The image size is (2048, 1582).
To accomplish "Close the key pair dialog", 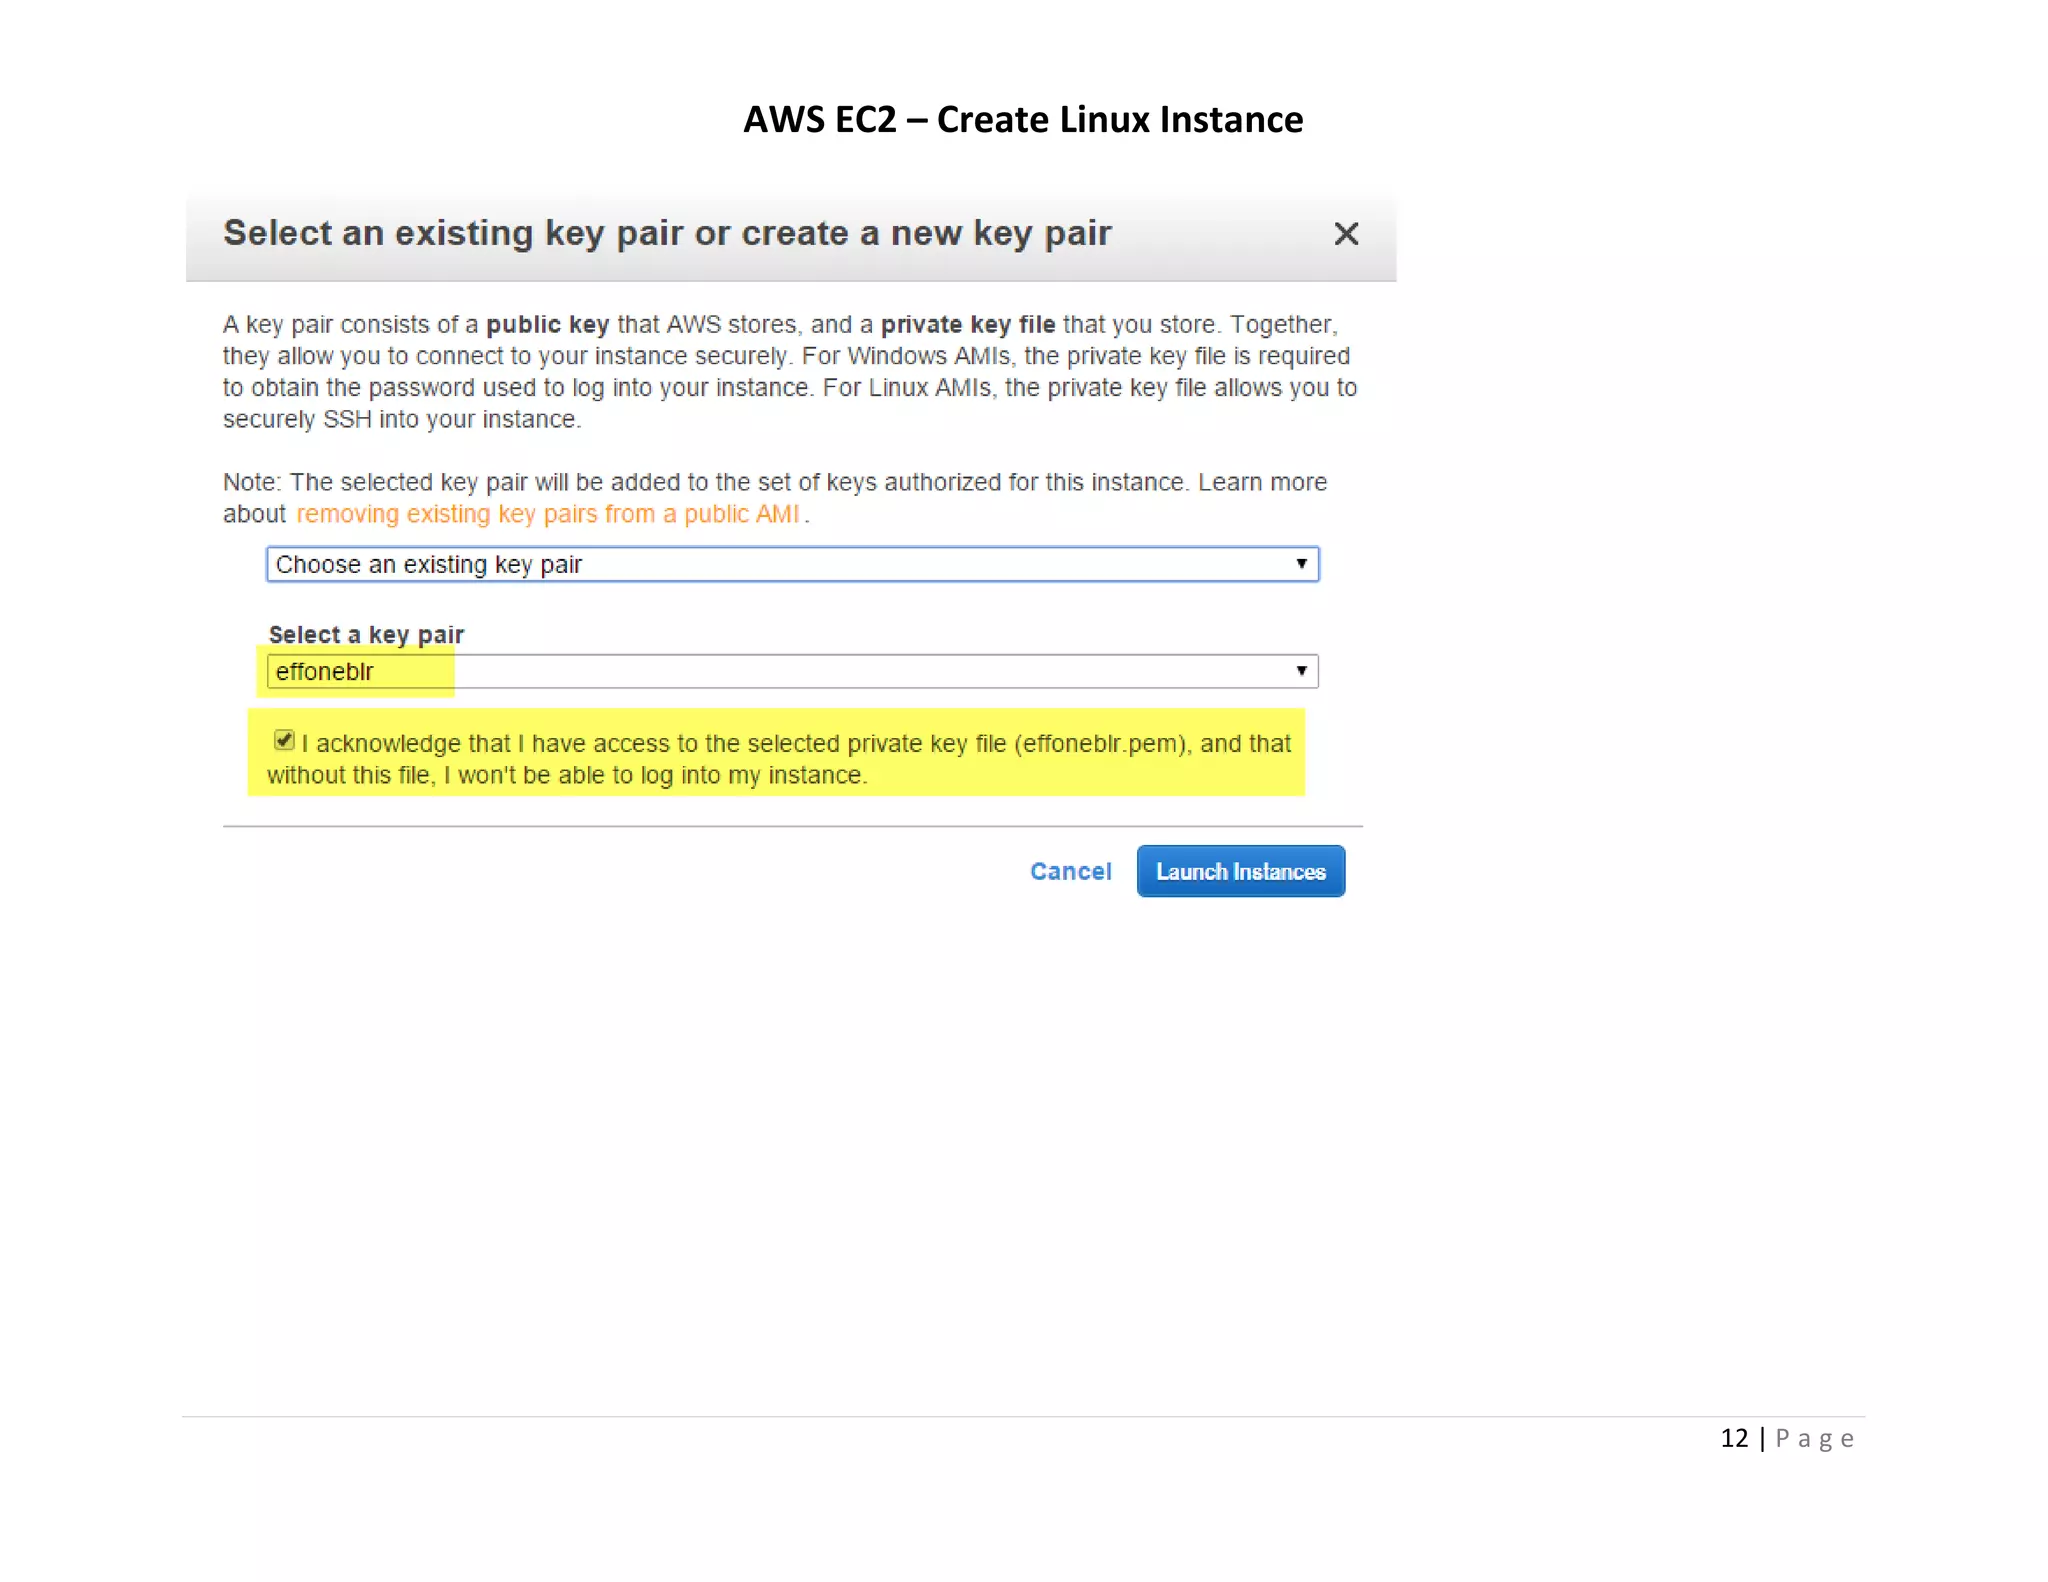I will [1346, 234].
